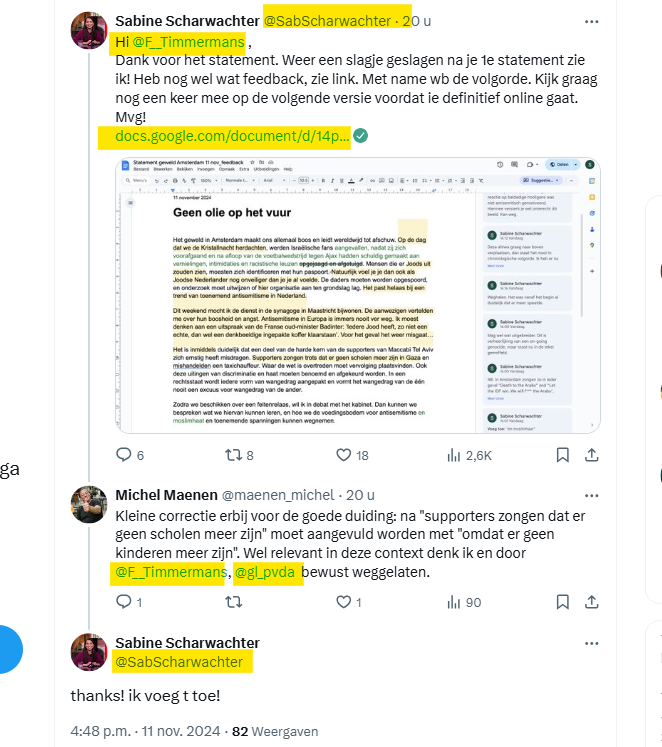Screen dimensions: 662x747
Task: Share Sabine Scharwachter's first tweet
Action: coord(591,455)
